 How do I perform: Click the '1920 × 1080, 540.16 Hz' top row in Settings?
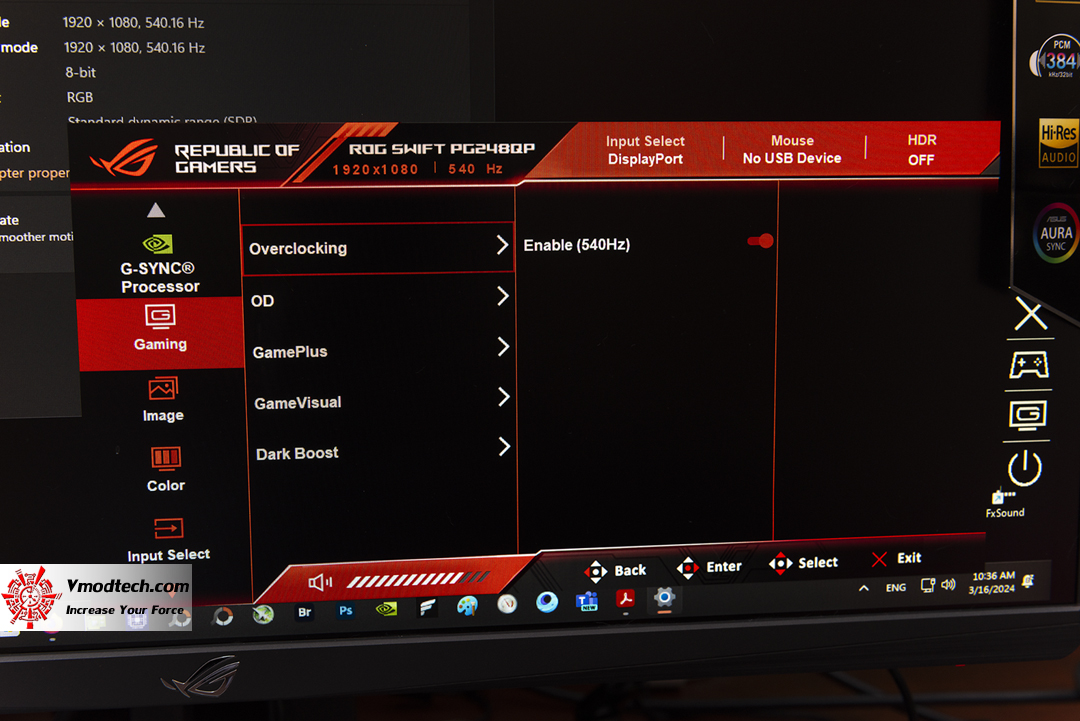[133, 23]
